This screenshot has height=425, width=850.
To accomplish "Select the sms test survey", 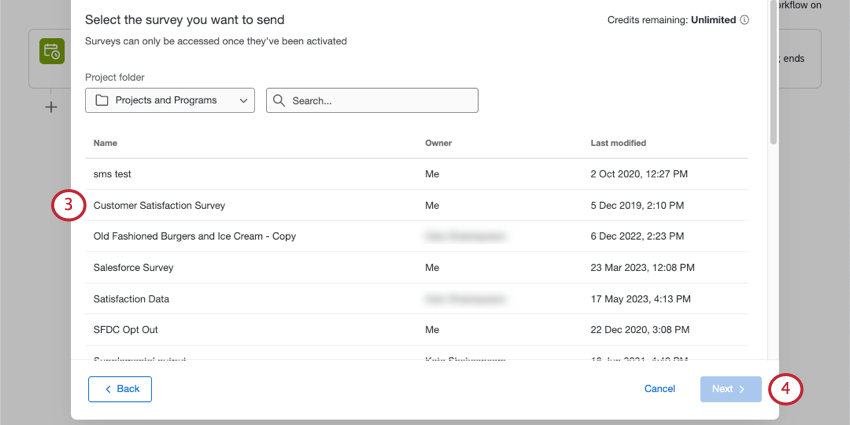I will click(x=113, y=174).
